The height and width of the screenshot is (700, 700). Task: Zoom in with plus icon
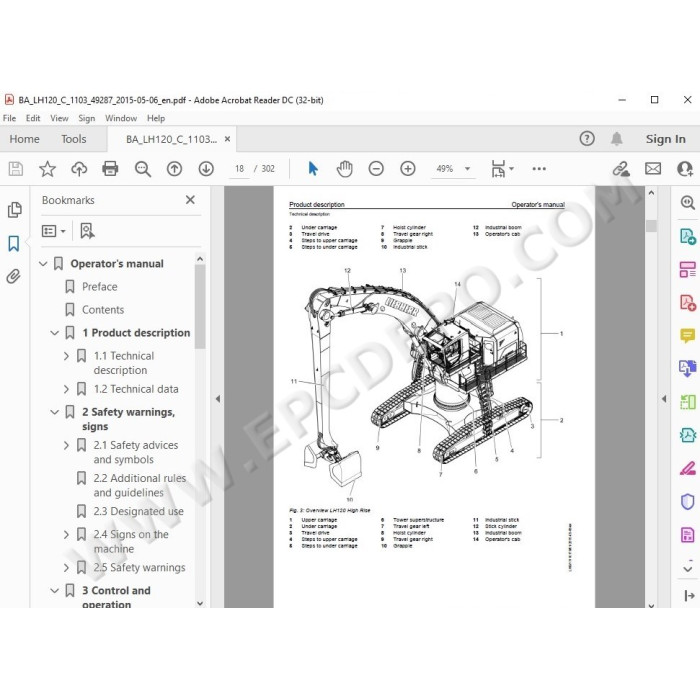(x=408, y=169)
